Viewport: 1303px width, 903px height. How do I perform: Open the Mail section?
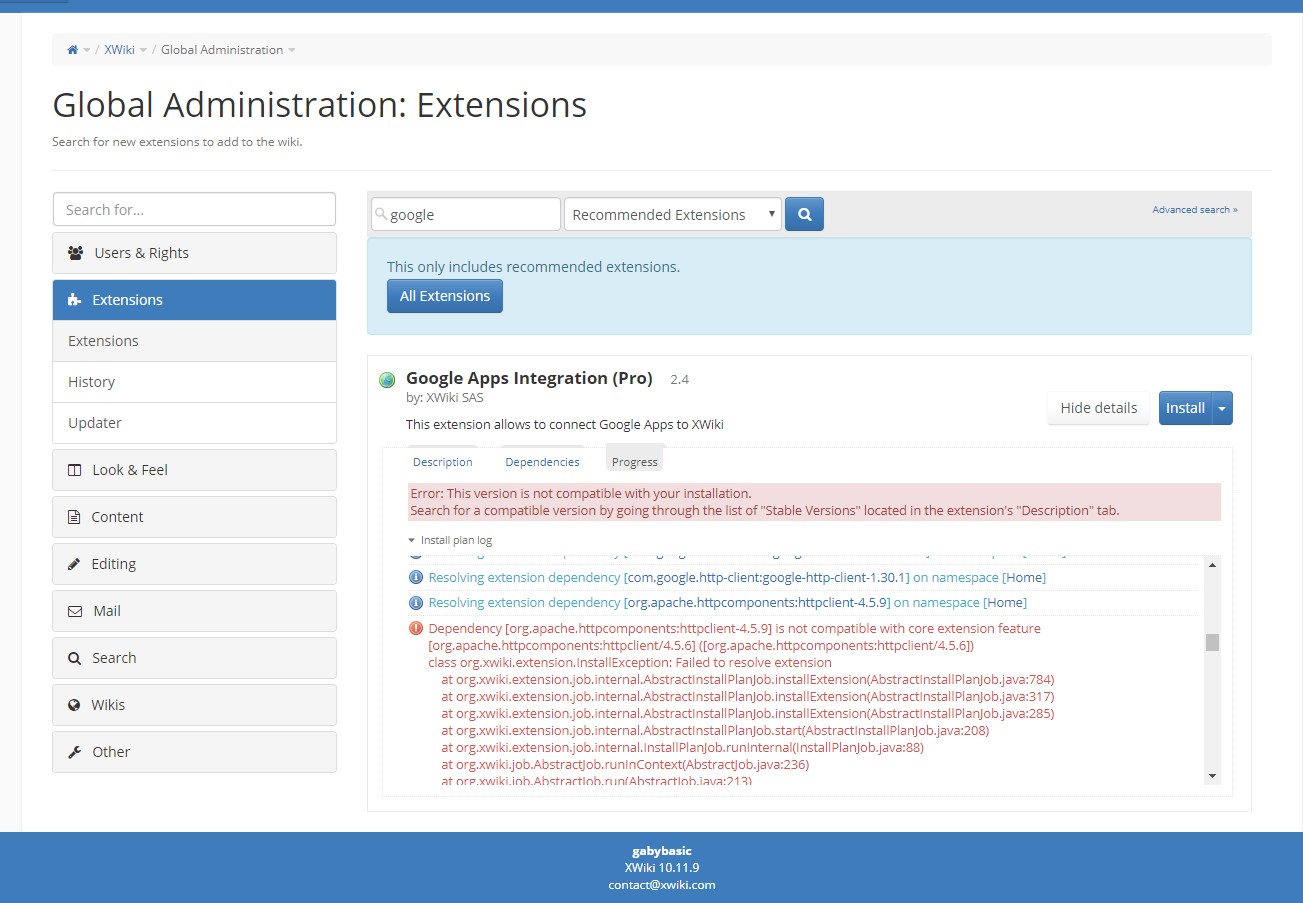coord(194,611)
